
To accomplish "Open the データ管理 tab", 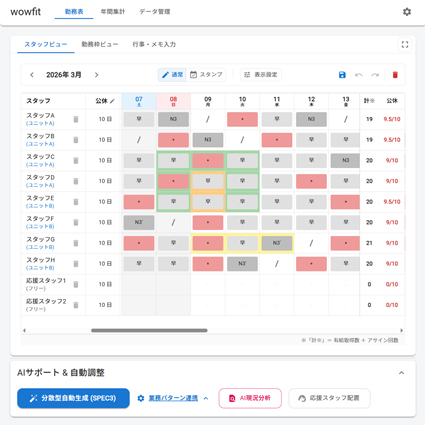I will click(x=155, y=12).
